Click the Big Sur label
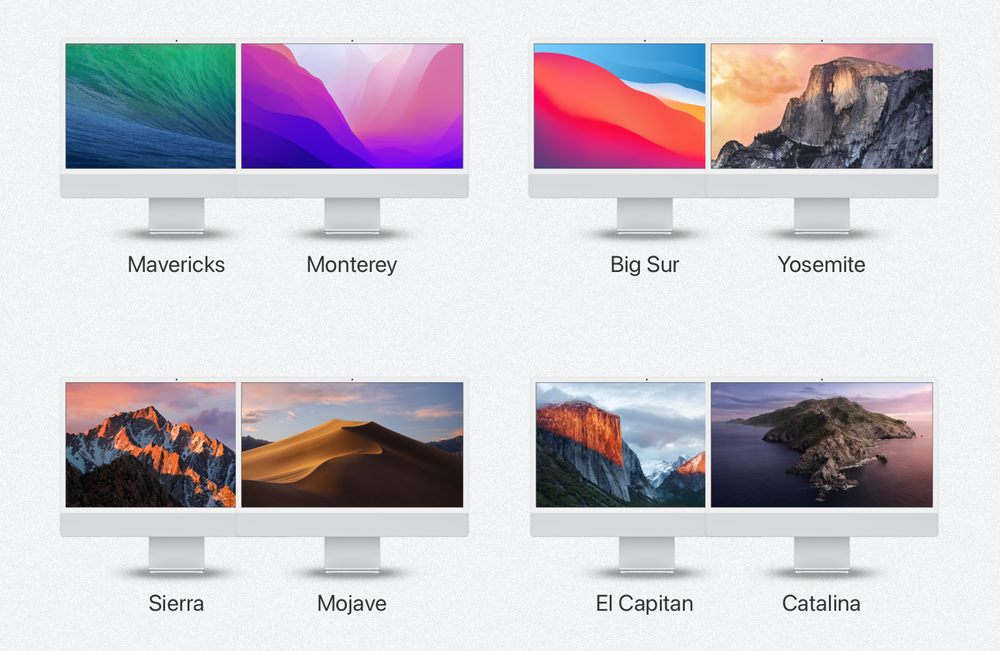Image resolution: width=1000 pixels, height=651 pixels. click(x=644, y=265)
